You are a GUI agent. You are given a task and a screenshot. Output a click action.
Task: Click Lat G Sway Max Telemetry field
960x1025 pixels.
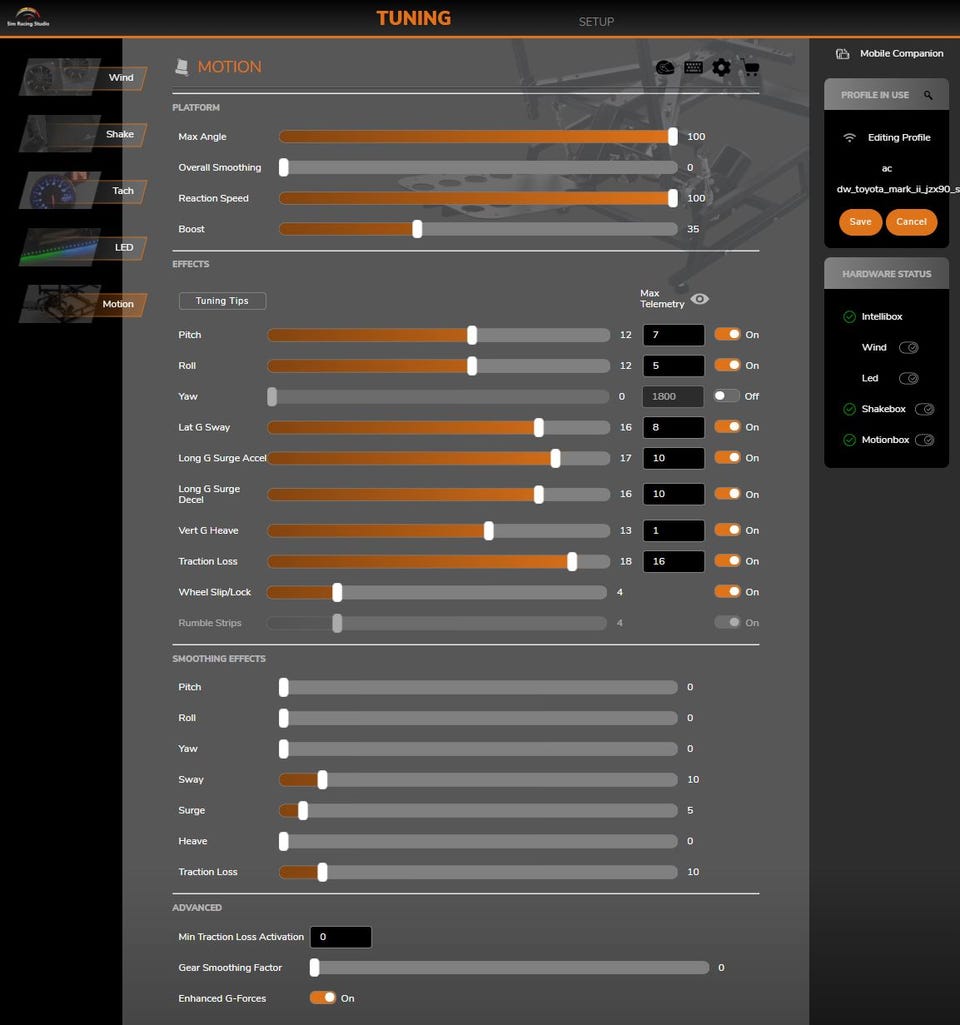coord(674,427)
